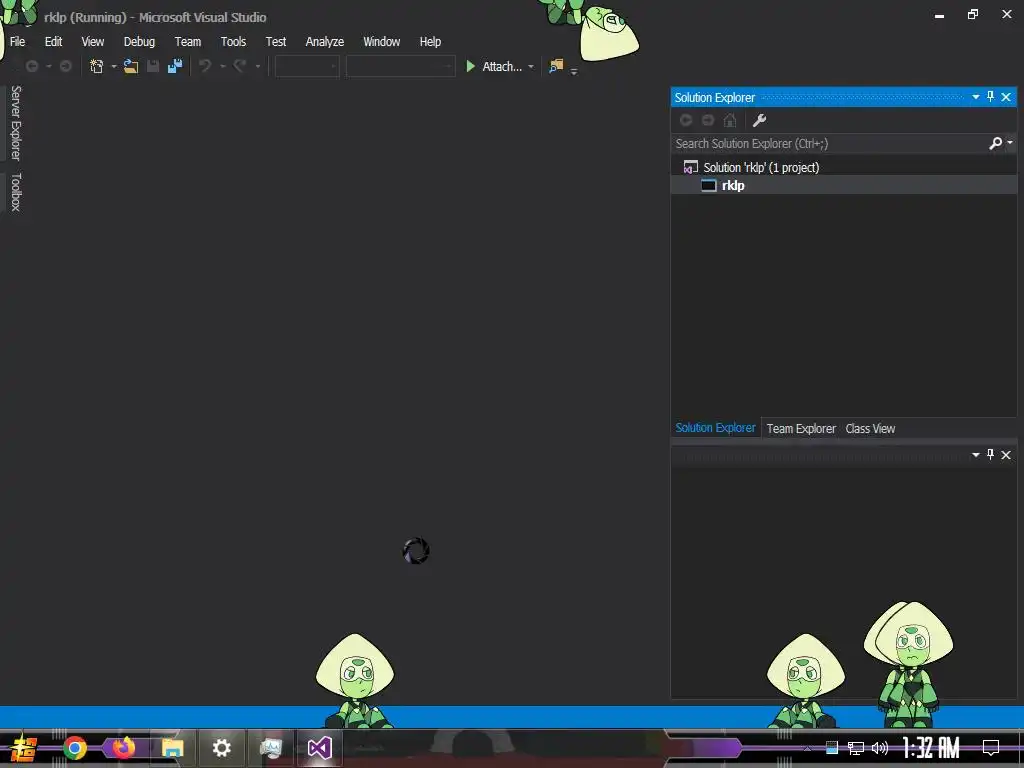This screenshot has width=1024, height=768.
Task: Open lower panel window position dropdown
Action: (976, 455)
